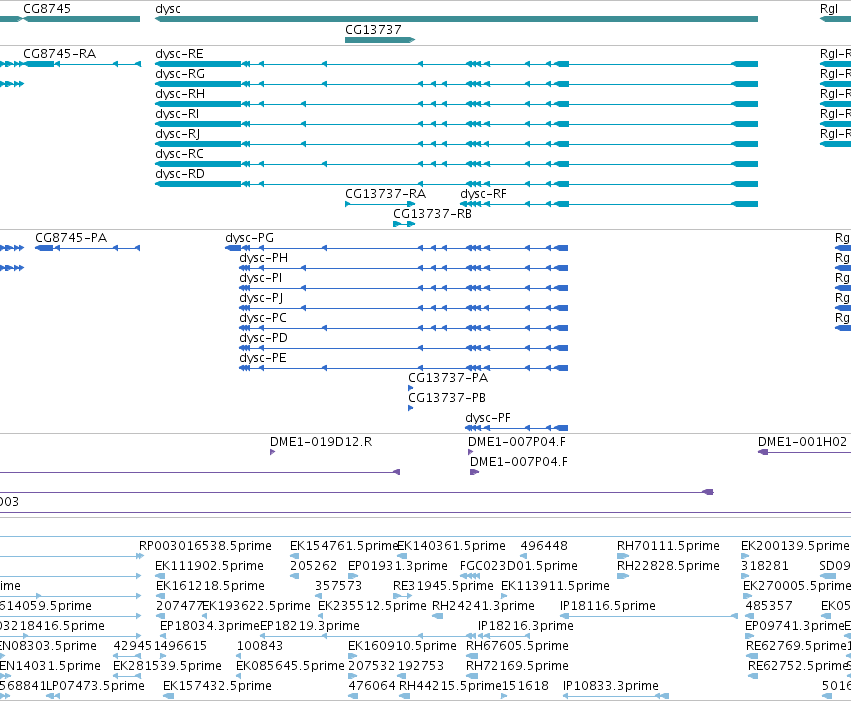Screen dimensions: 851x701
Task: Open transcript dysc-RG details
Action: (x=456, y=84)
